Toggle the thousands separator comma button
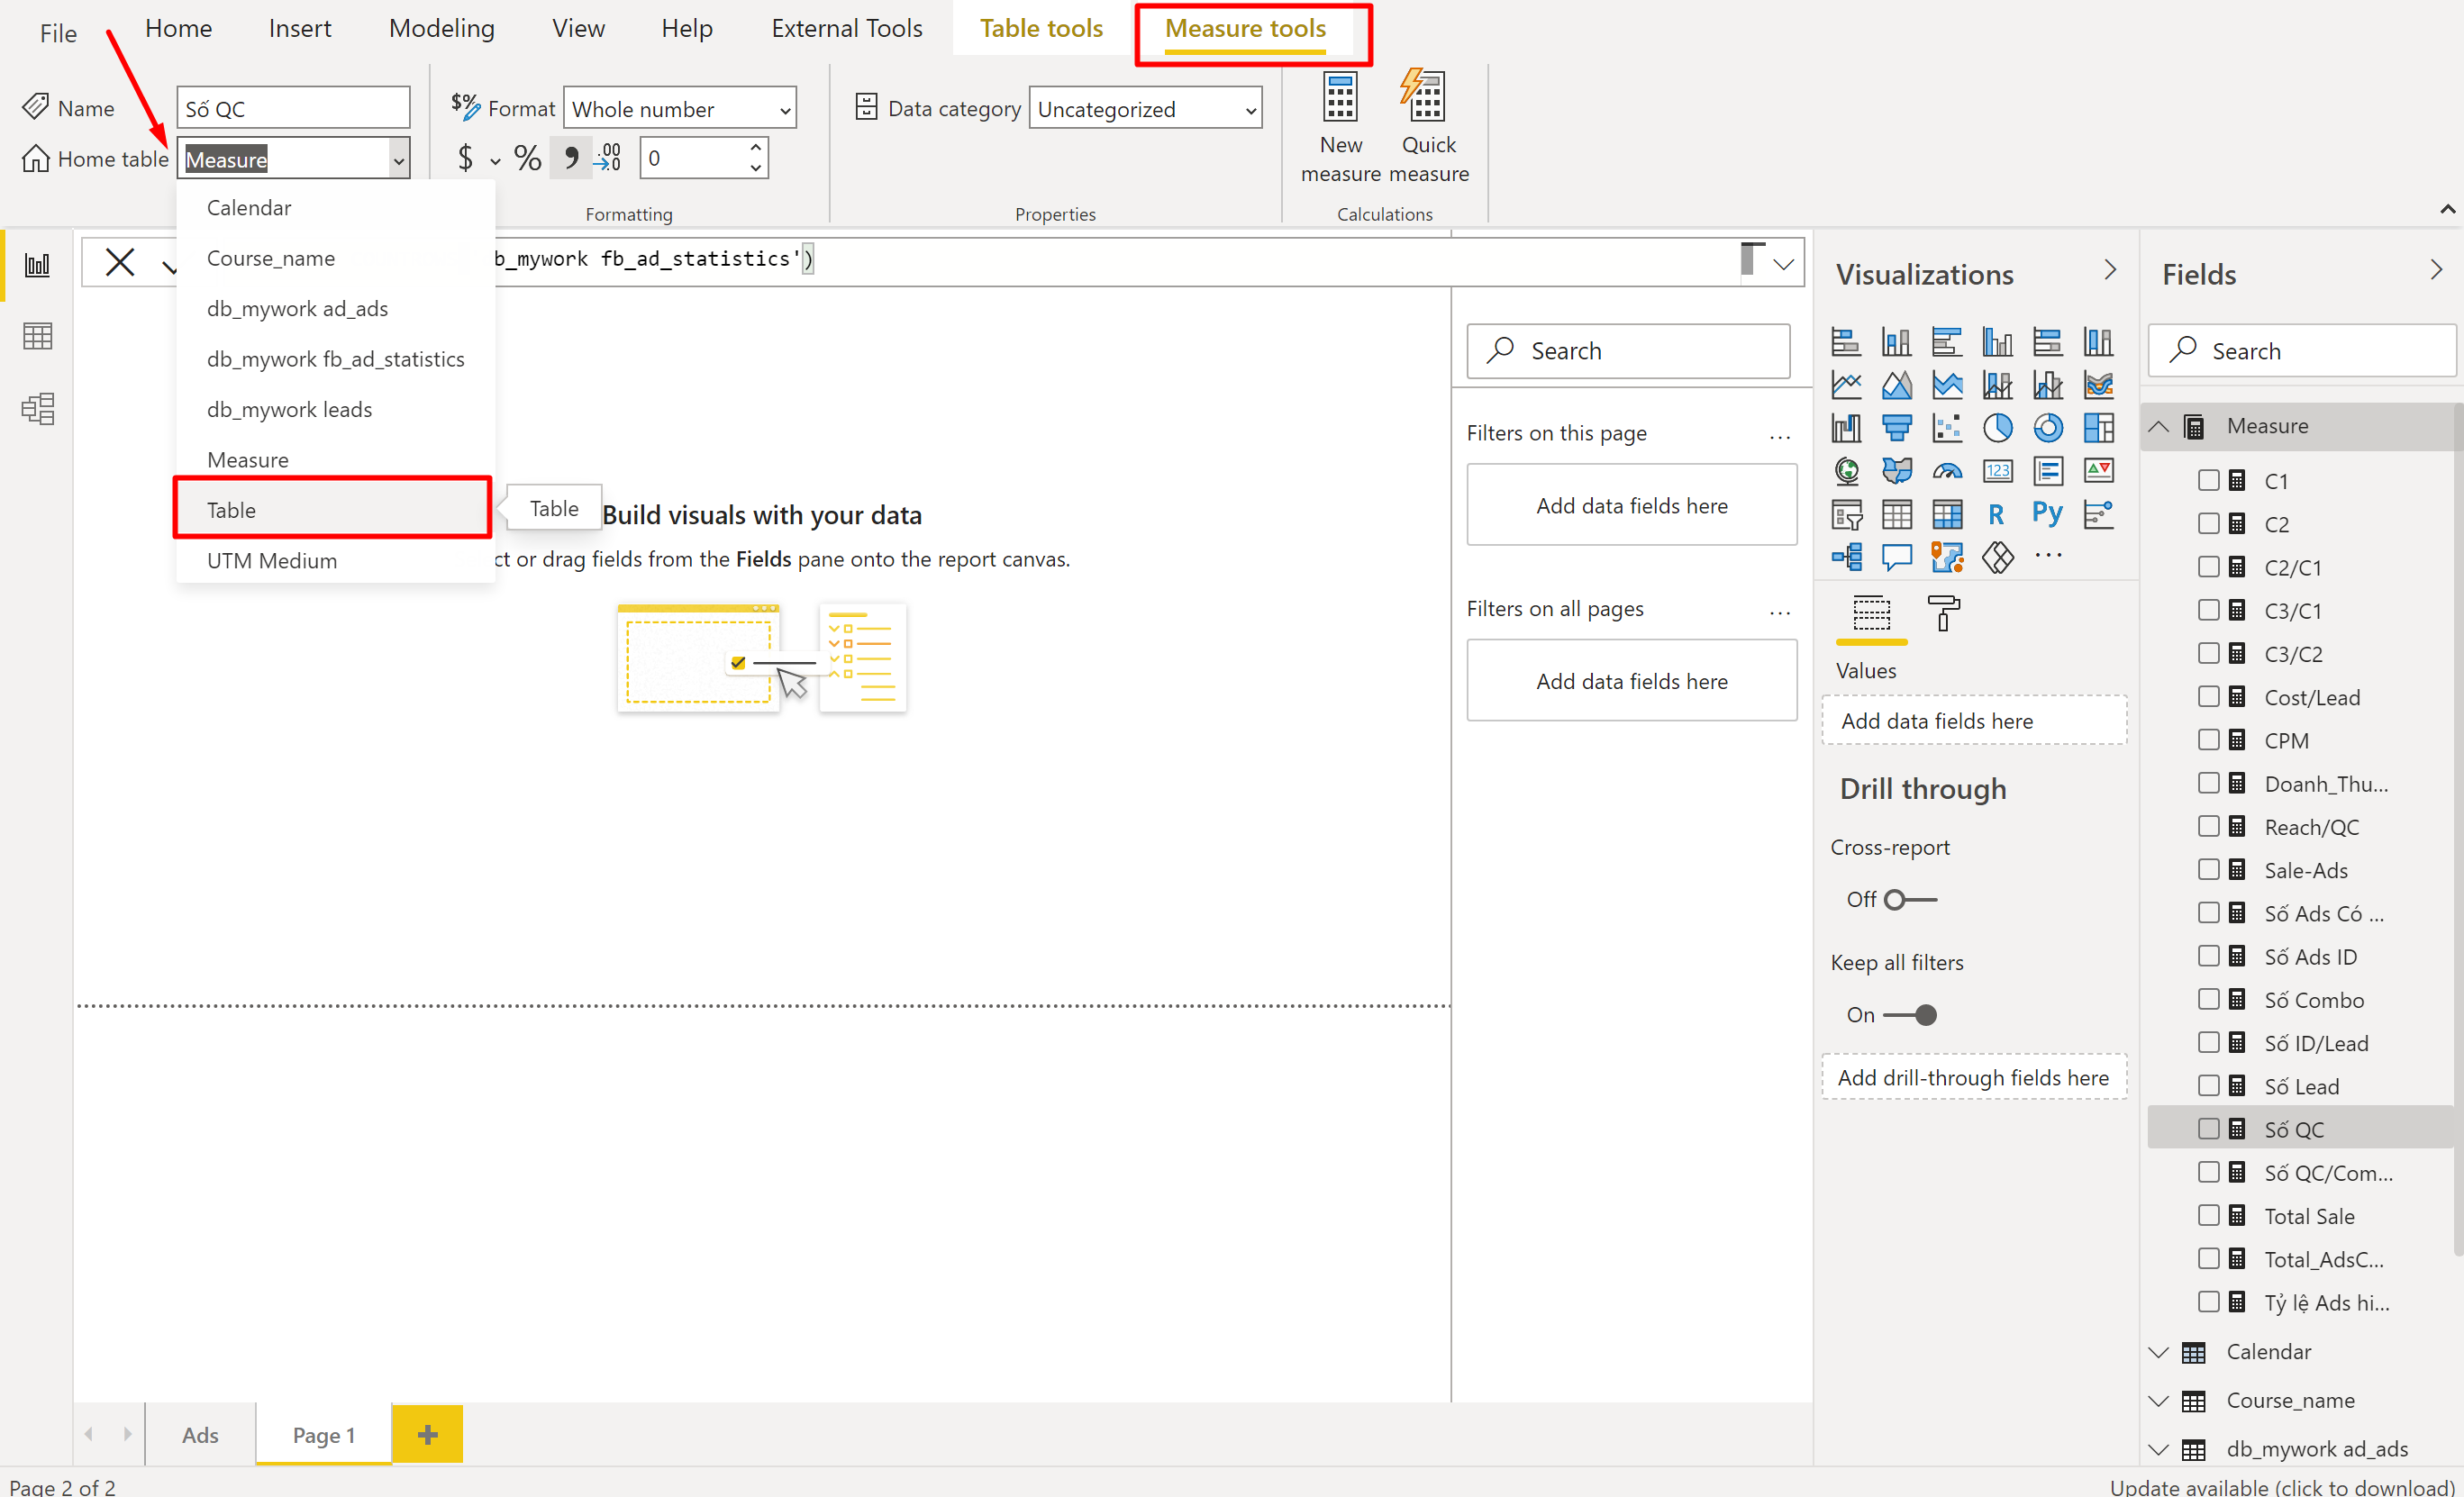 tap(571, 158)
